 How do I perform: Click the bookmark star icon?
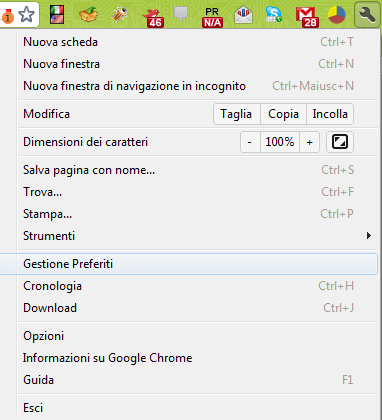click(x=27, y=14)
